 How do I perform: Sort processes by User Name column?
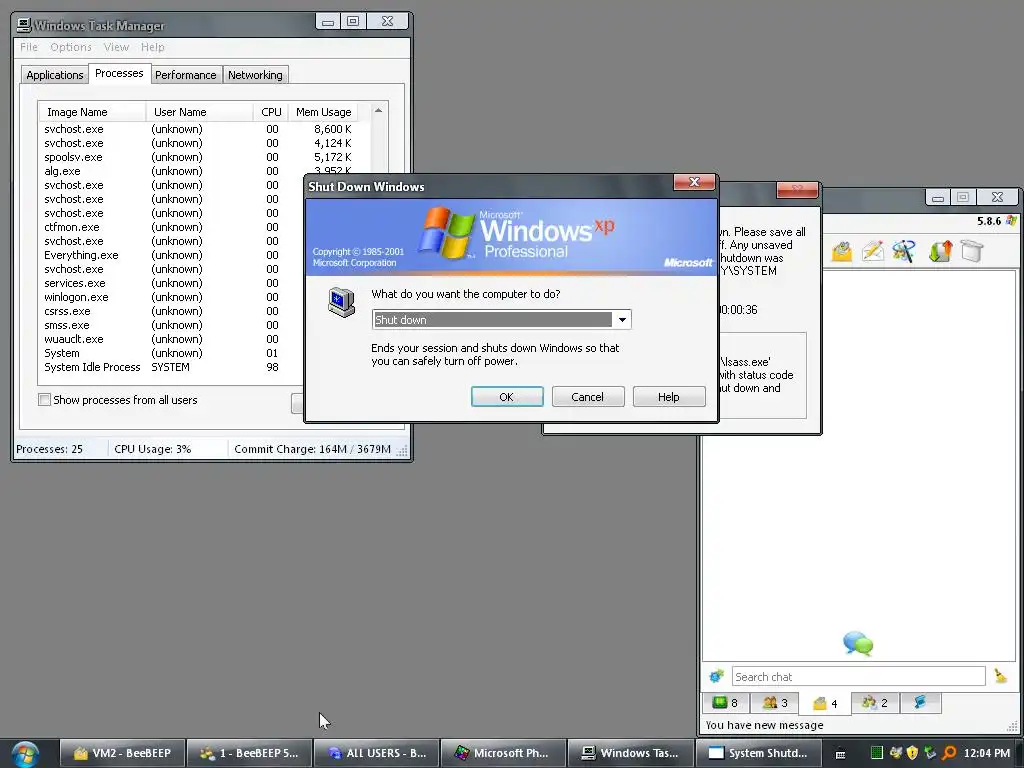click(x=199, y=112)
